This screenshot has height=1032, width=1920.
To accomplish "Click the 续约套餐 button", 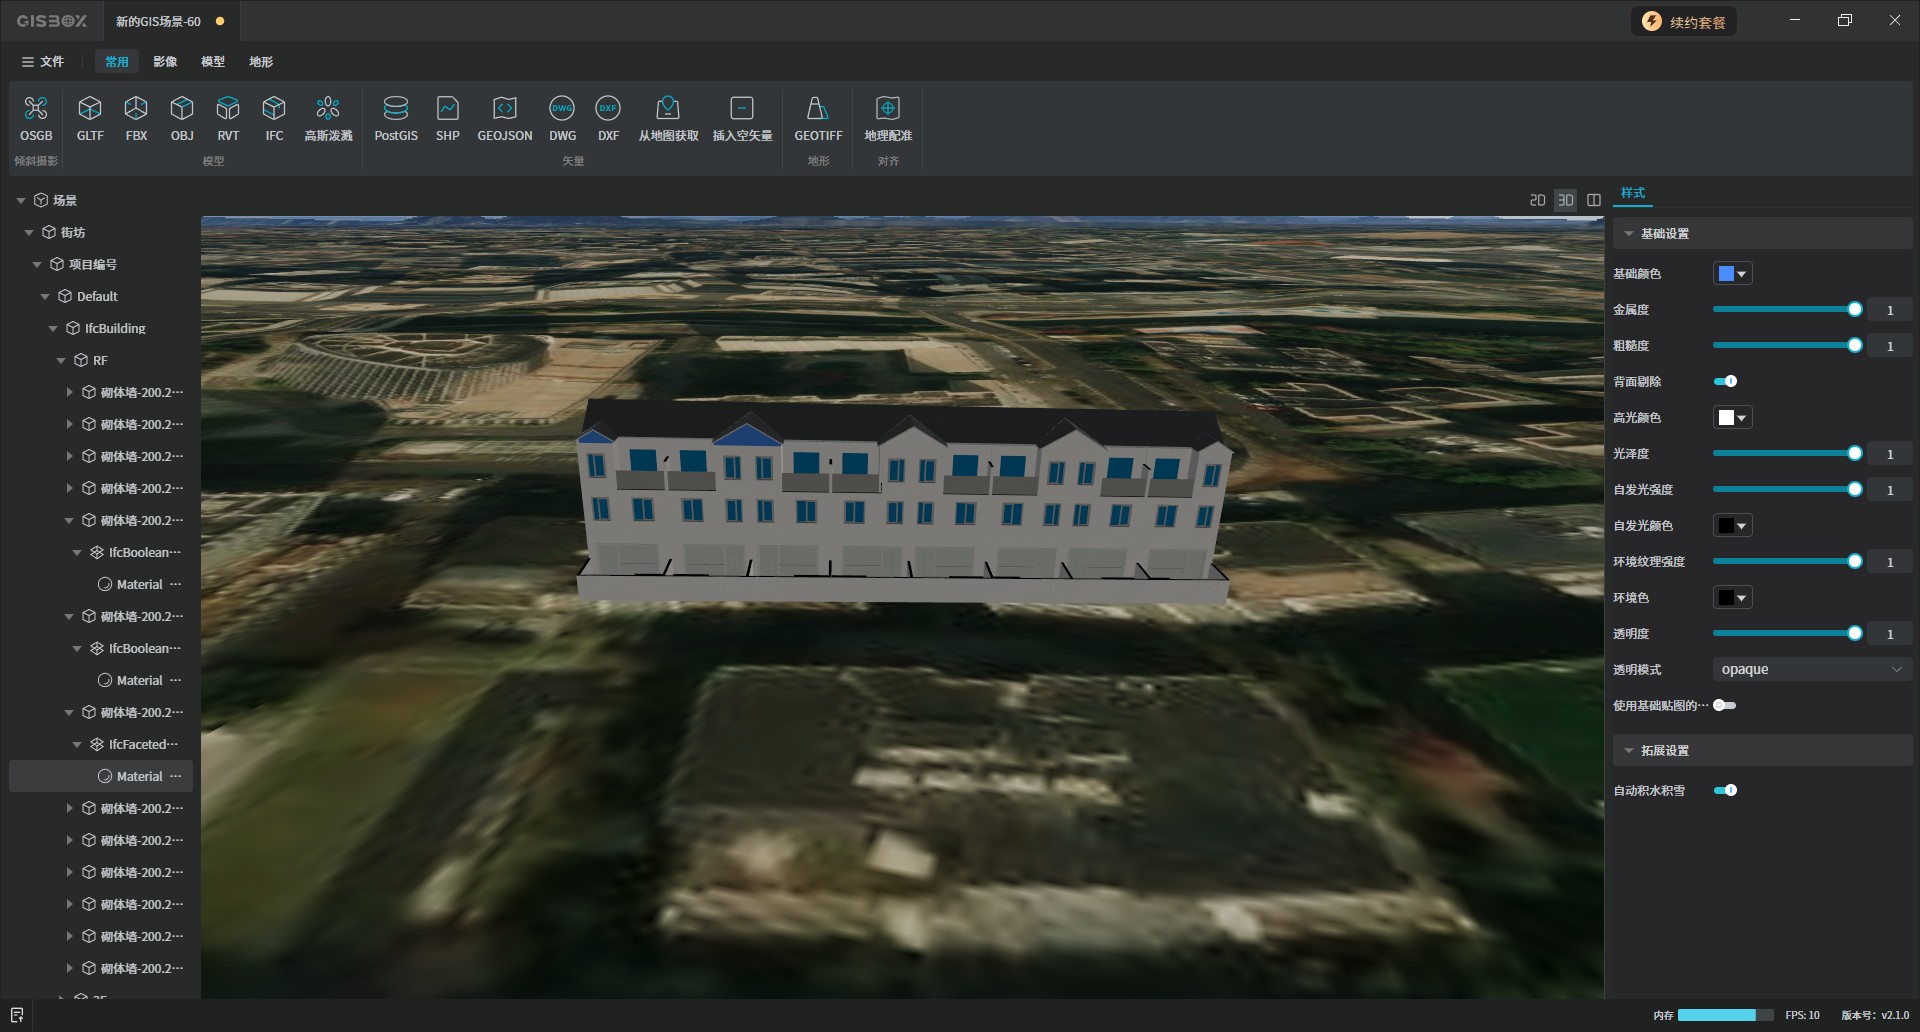I will pos(1685,22).
